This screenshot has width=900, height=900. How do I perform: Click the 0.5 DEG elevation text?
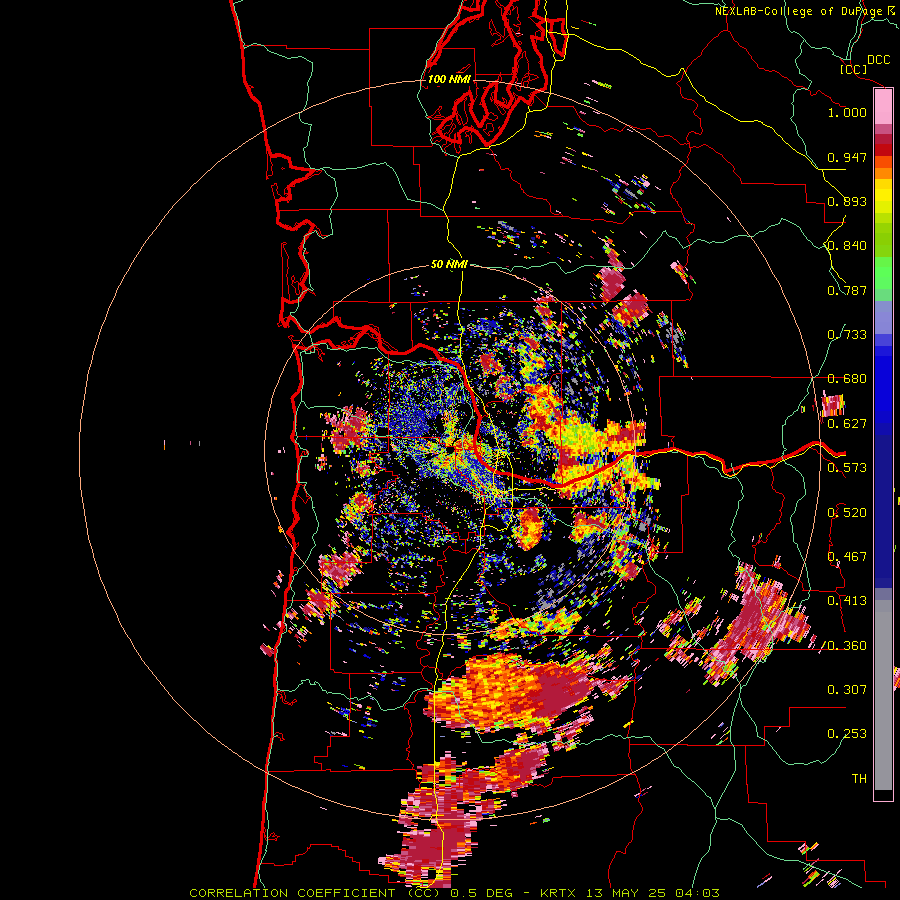pyautogui.click(x=482, y=893)
